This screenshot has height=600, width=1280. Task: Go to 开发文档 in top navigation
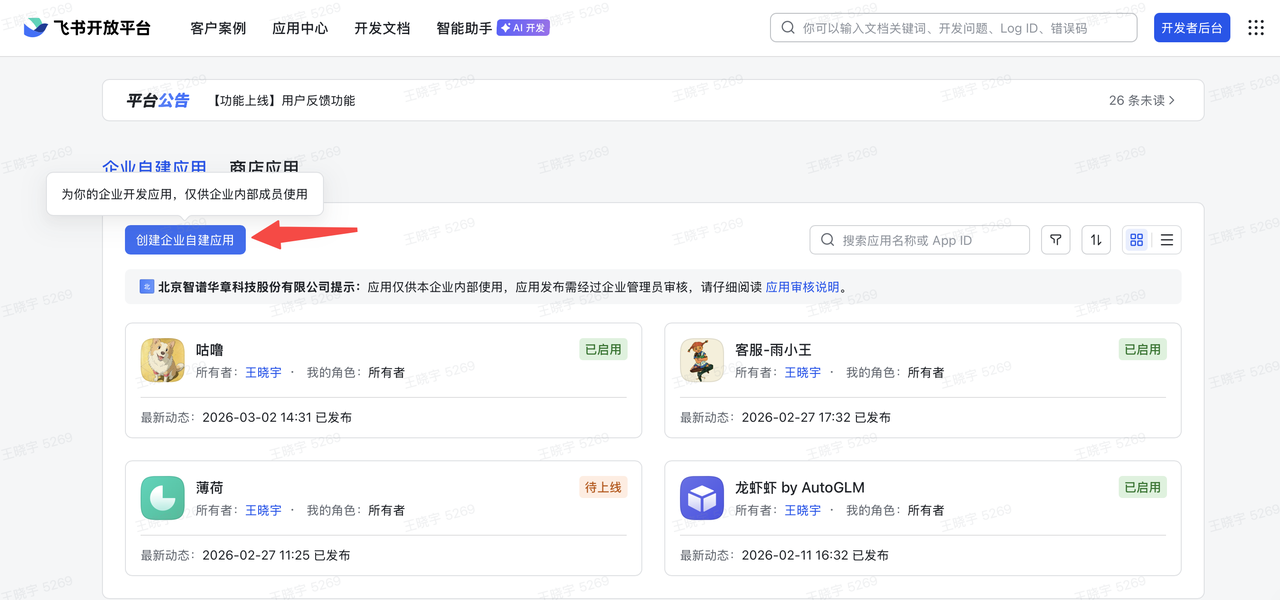click(x=382, y=28)
